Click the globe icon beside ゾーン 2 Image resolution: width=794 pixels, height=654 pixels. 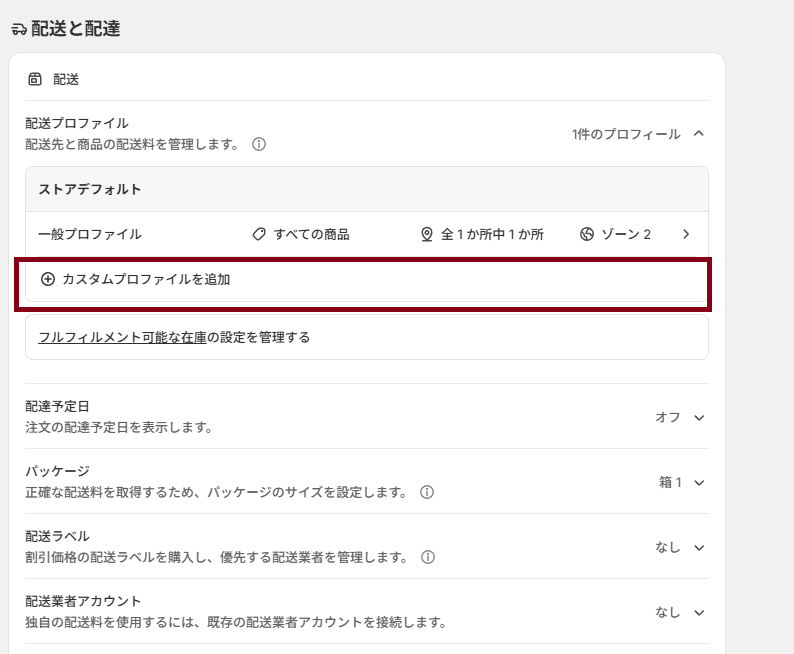point(587,234)
